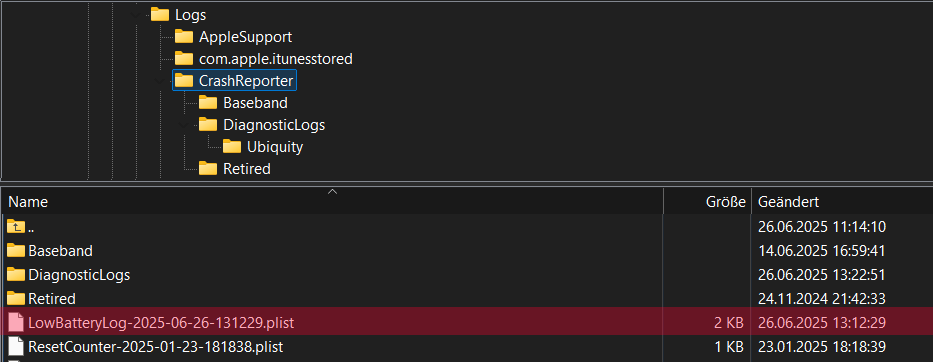Select the Retired folder icon in file list
Image resolution: width=933 pixels, height=362 pixels.
click(x=16, y=298)
